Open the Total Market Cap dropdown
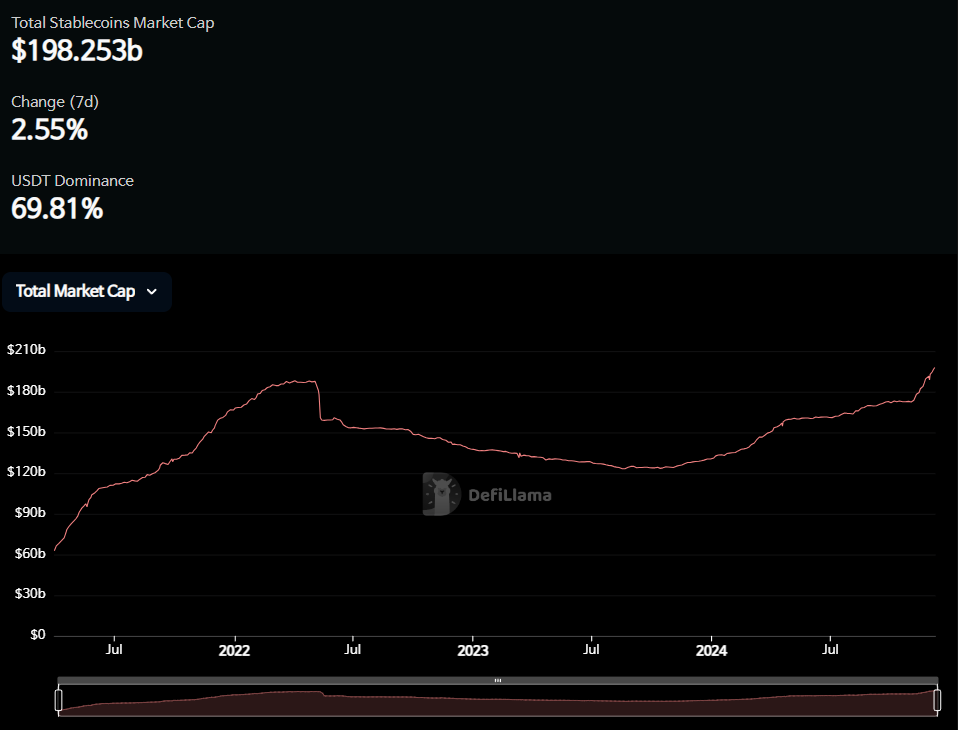The image size is (958, 730). [x=86, y=292]
